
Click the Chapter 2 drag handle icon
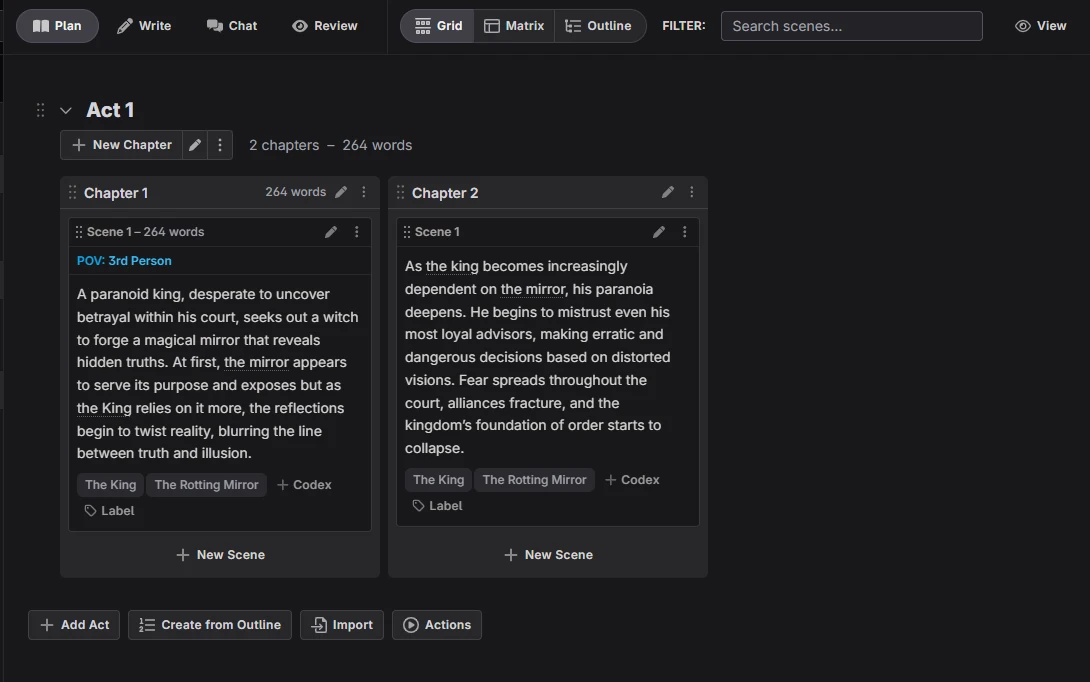coord(400,193)
